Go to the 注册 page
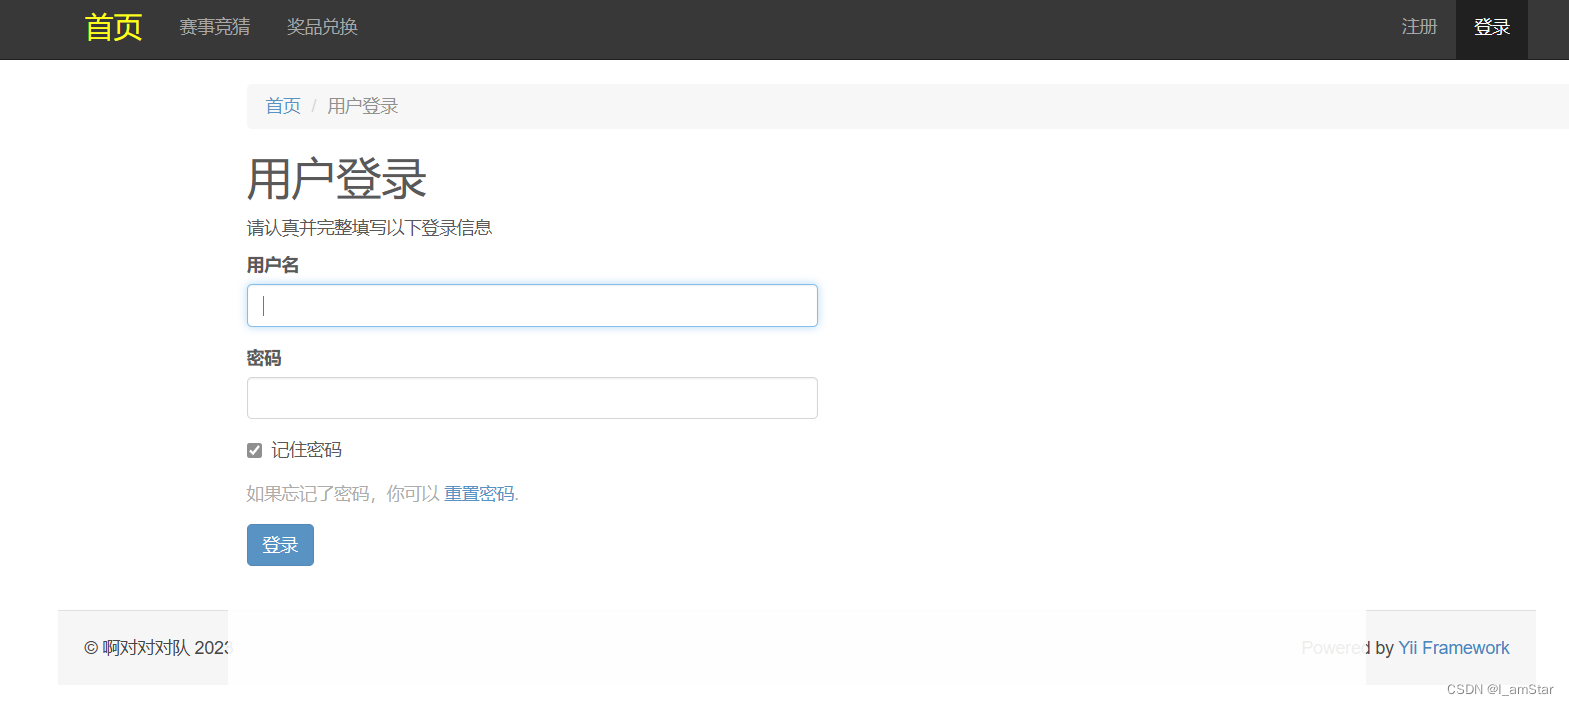This screenshot has height=705, width=1569. pyautogui.click(x=1419, y=27)
